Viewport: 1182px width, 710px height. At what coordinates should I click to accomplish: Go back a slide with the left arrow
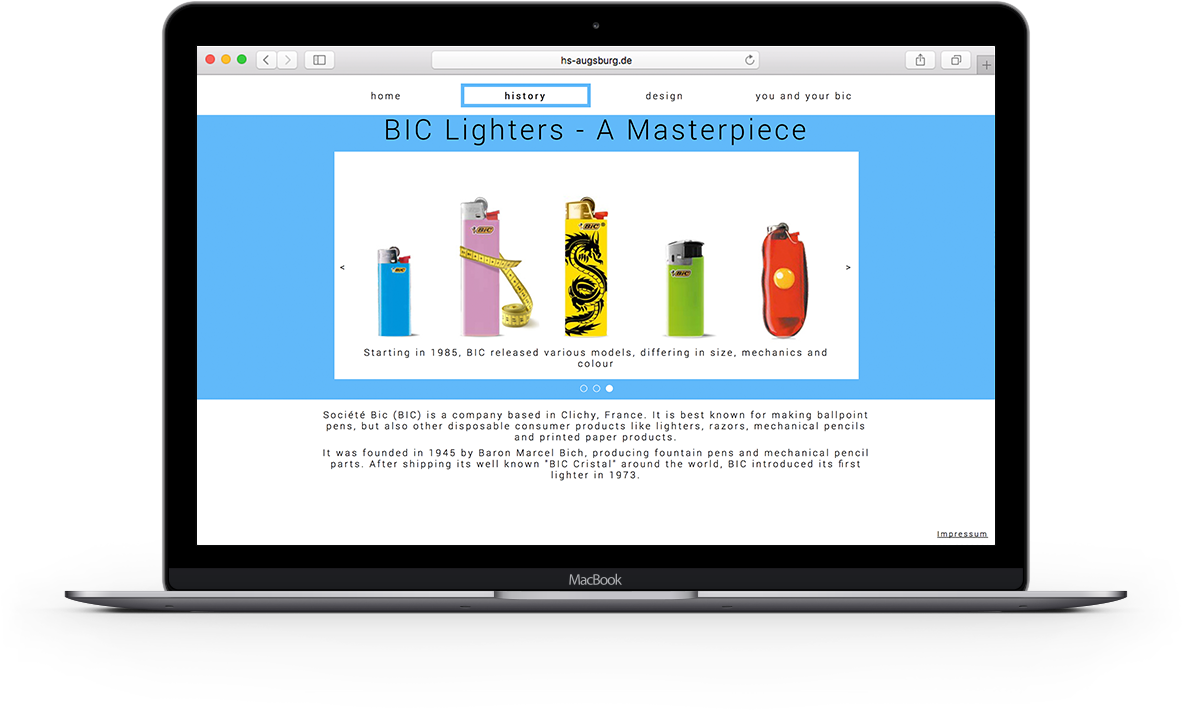point(343,266)
